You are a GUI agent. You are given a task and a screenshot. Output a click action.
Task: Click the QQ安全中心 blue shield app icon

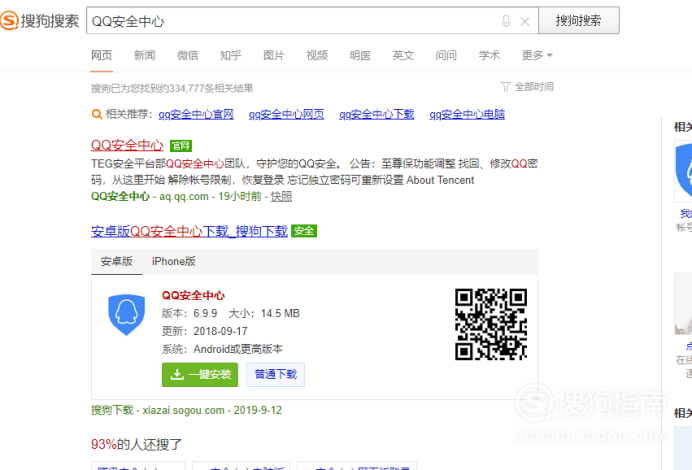[127, 315]
